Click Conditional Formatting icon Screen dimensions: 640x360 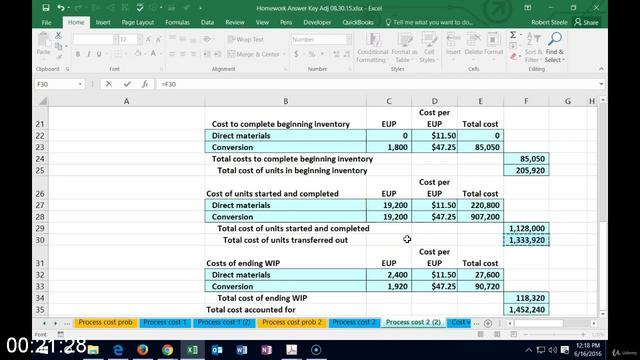coord(372,40)
